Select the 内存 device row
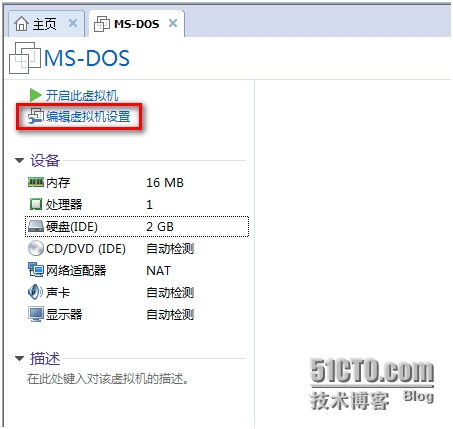Image resolution: width=453 pixels, height=429 pixels. pyautogui.click(x=137, y=182)
